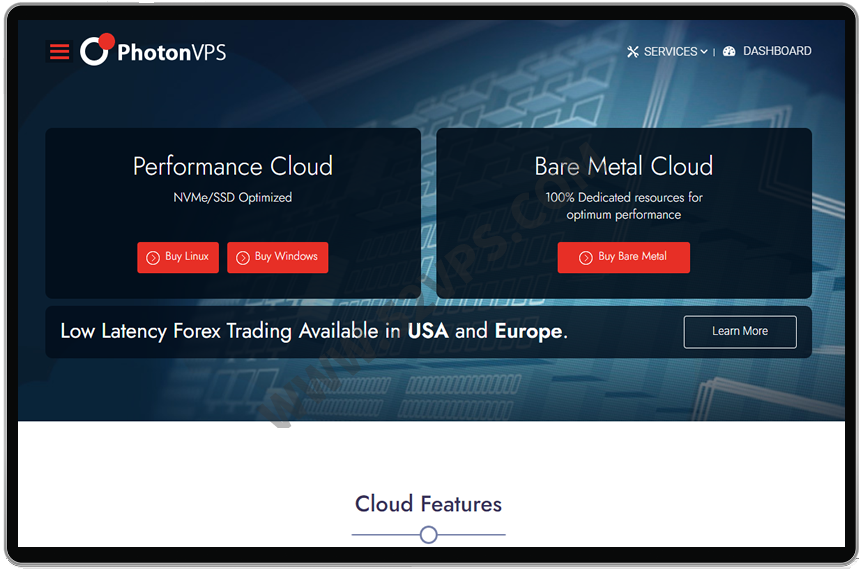Click the Performance Cloud heading
Image resolution: width=862 pixels, height=569 pixels.
click(233, 166)
